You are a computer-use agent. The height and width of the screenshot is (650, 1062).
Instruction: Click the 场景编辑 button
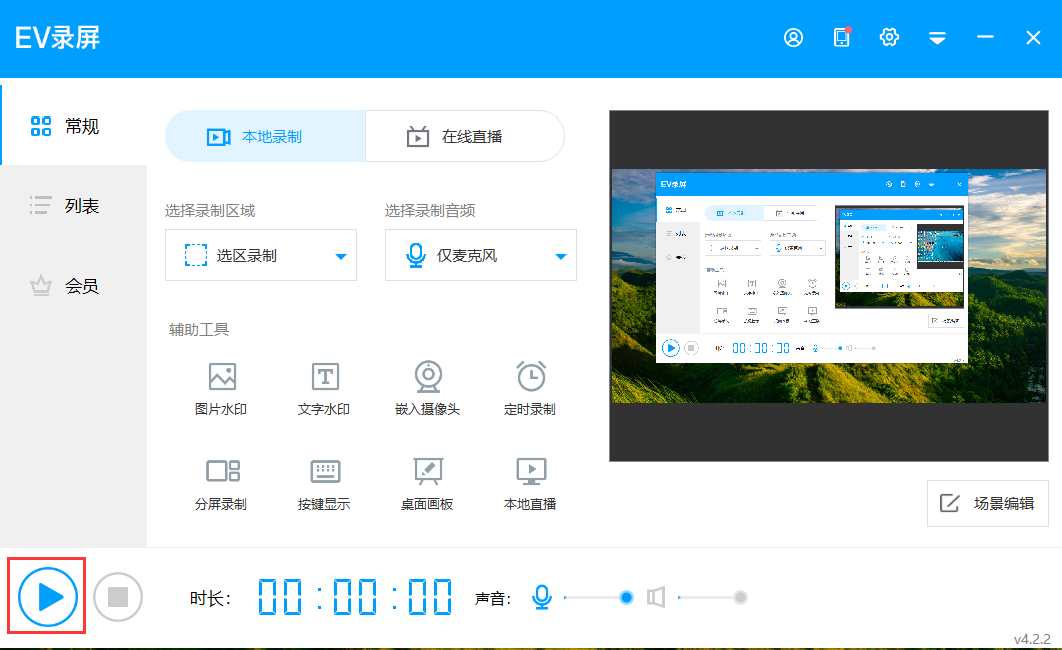pyautogui.click(x=987, y=503)
